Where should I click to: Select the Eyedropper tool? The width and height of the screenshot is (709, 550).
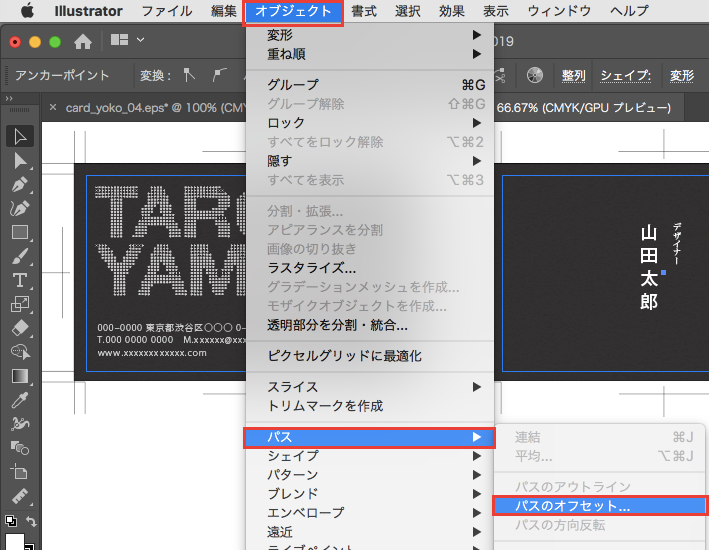click(x=19, y=400)
